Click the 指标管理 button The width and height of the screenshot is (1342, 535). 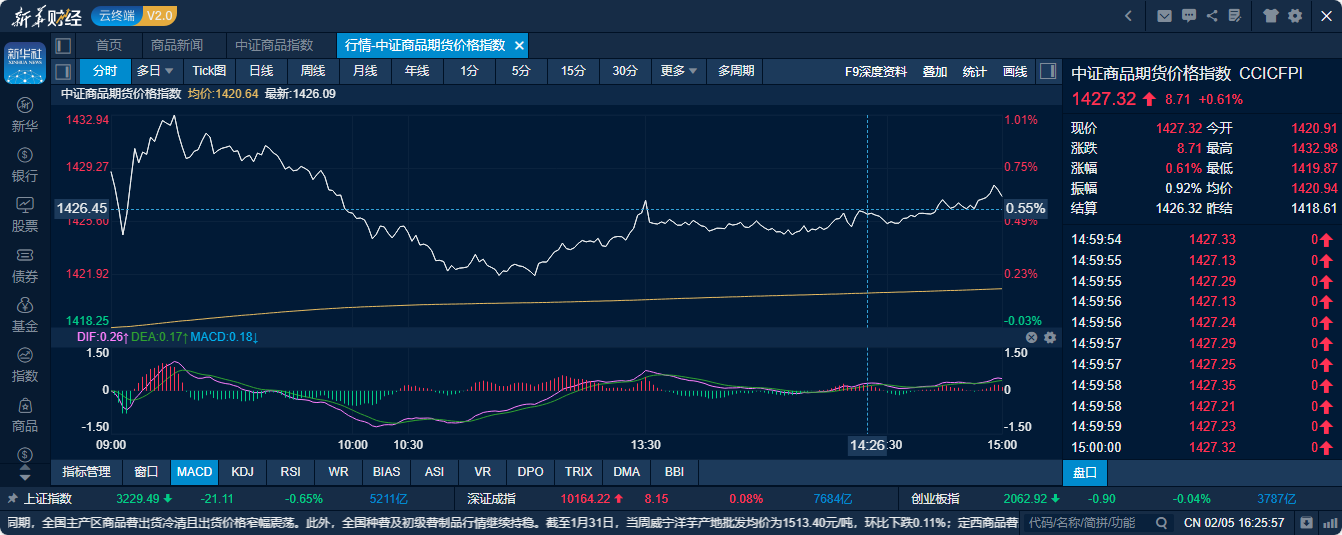tap(86, 471)
